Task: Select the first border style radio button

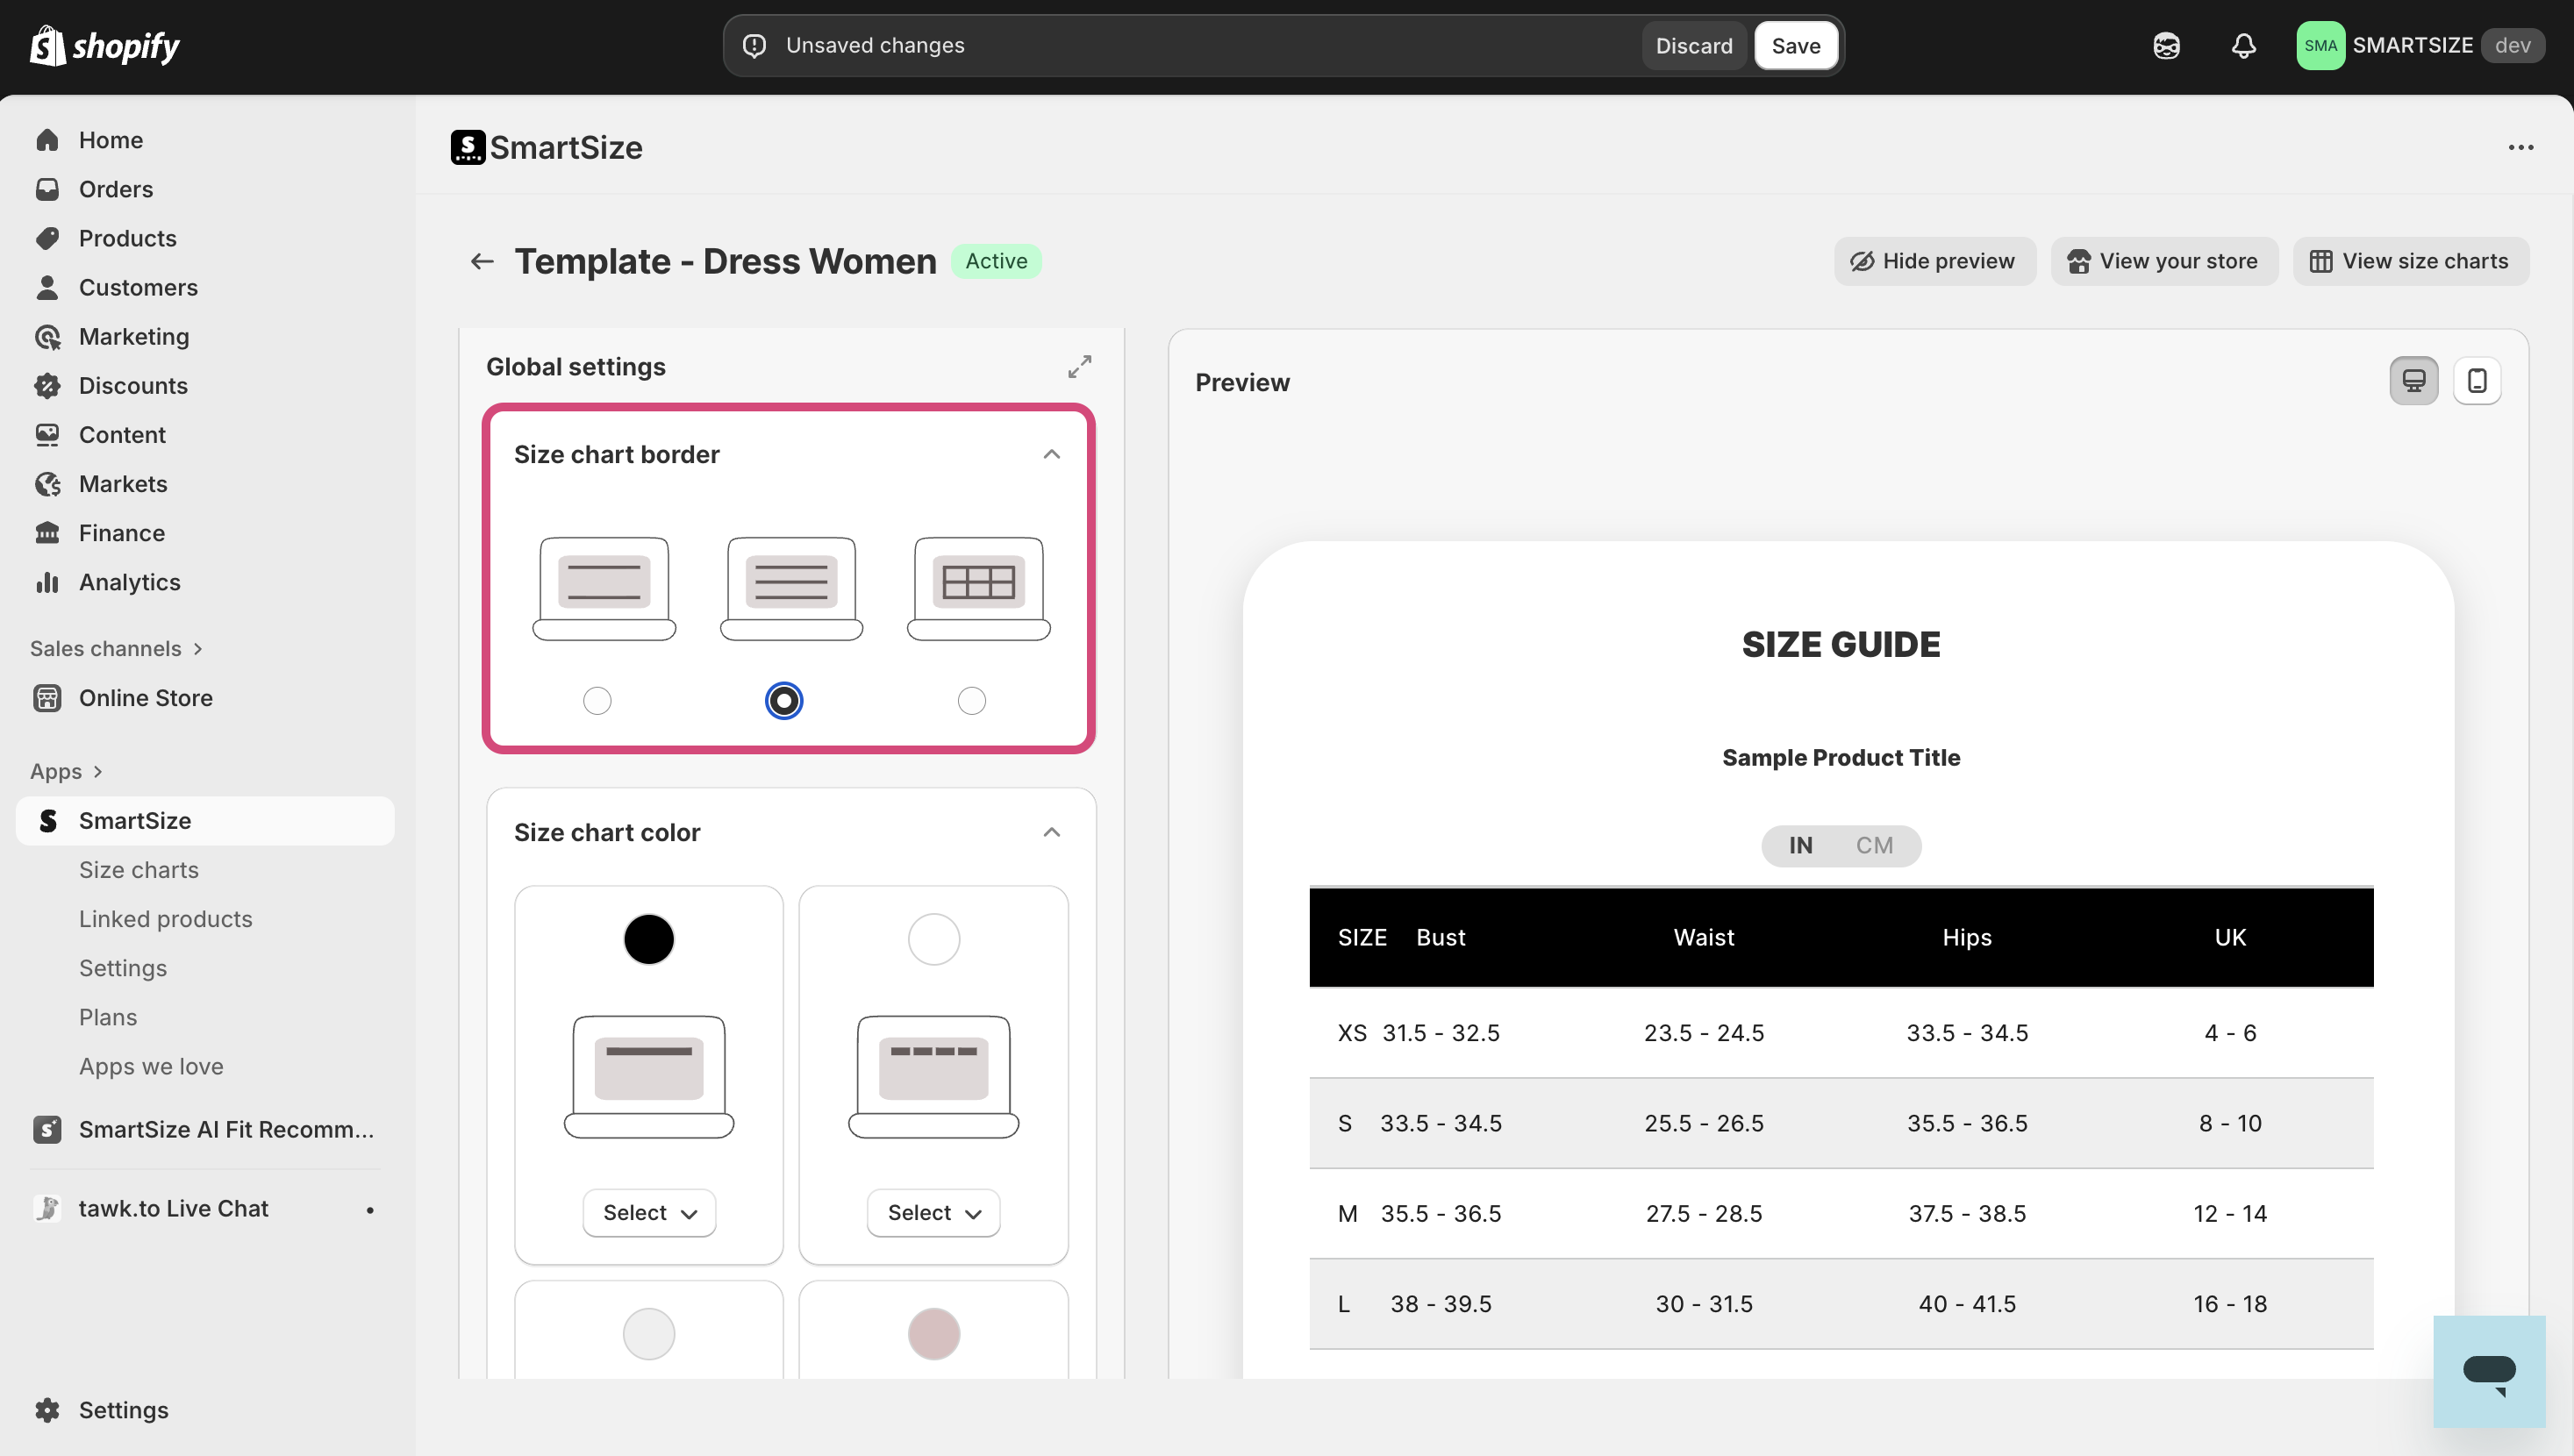Action: coord(597,701)
